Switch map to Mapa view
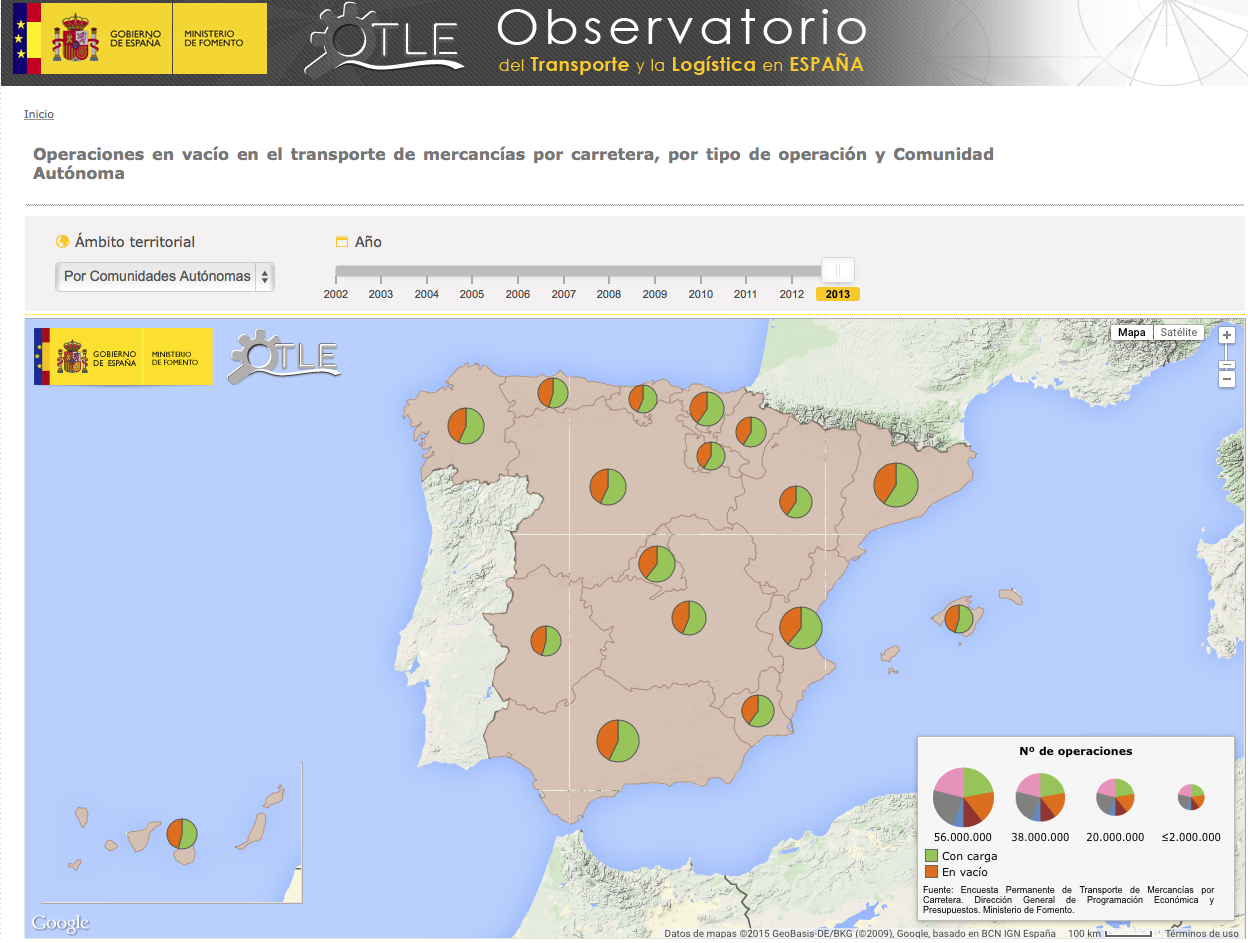Image resolution: width=1248 pixels, height=943 pixels. point(1131,333)
